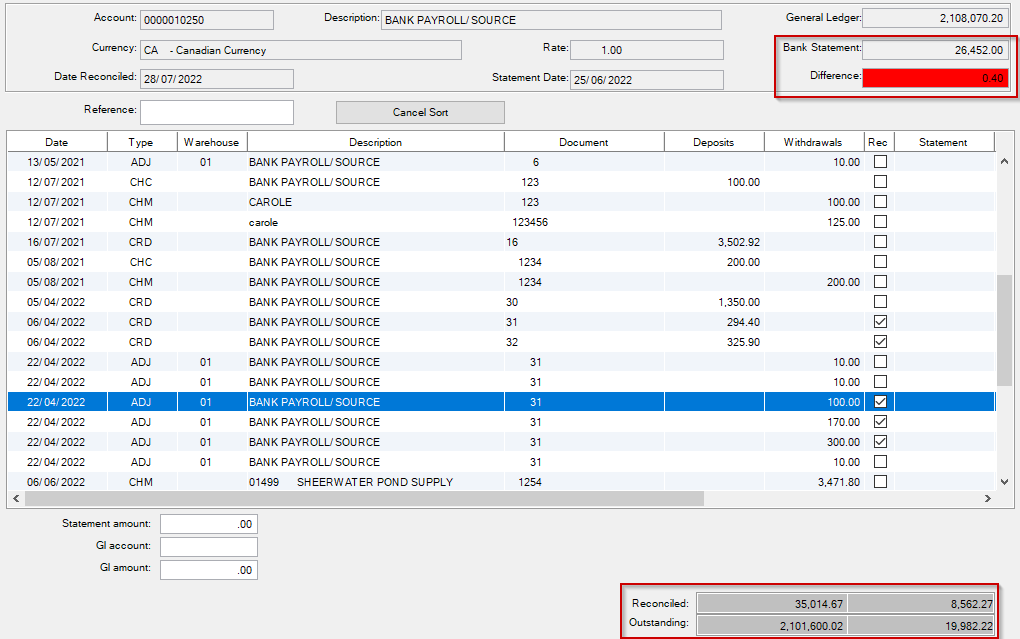1020x639 pixels.
Task: Check Rec box for SHEERWATER POND SUPPLY row
Action: (880, 482)
